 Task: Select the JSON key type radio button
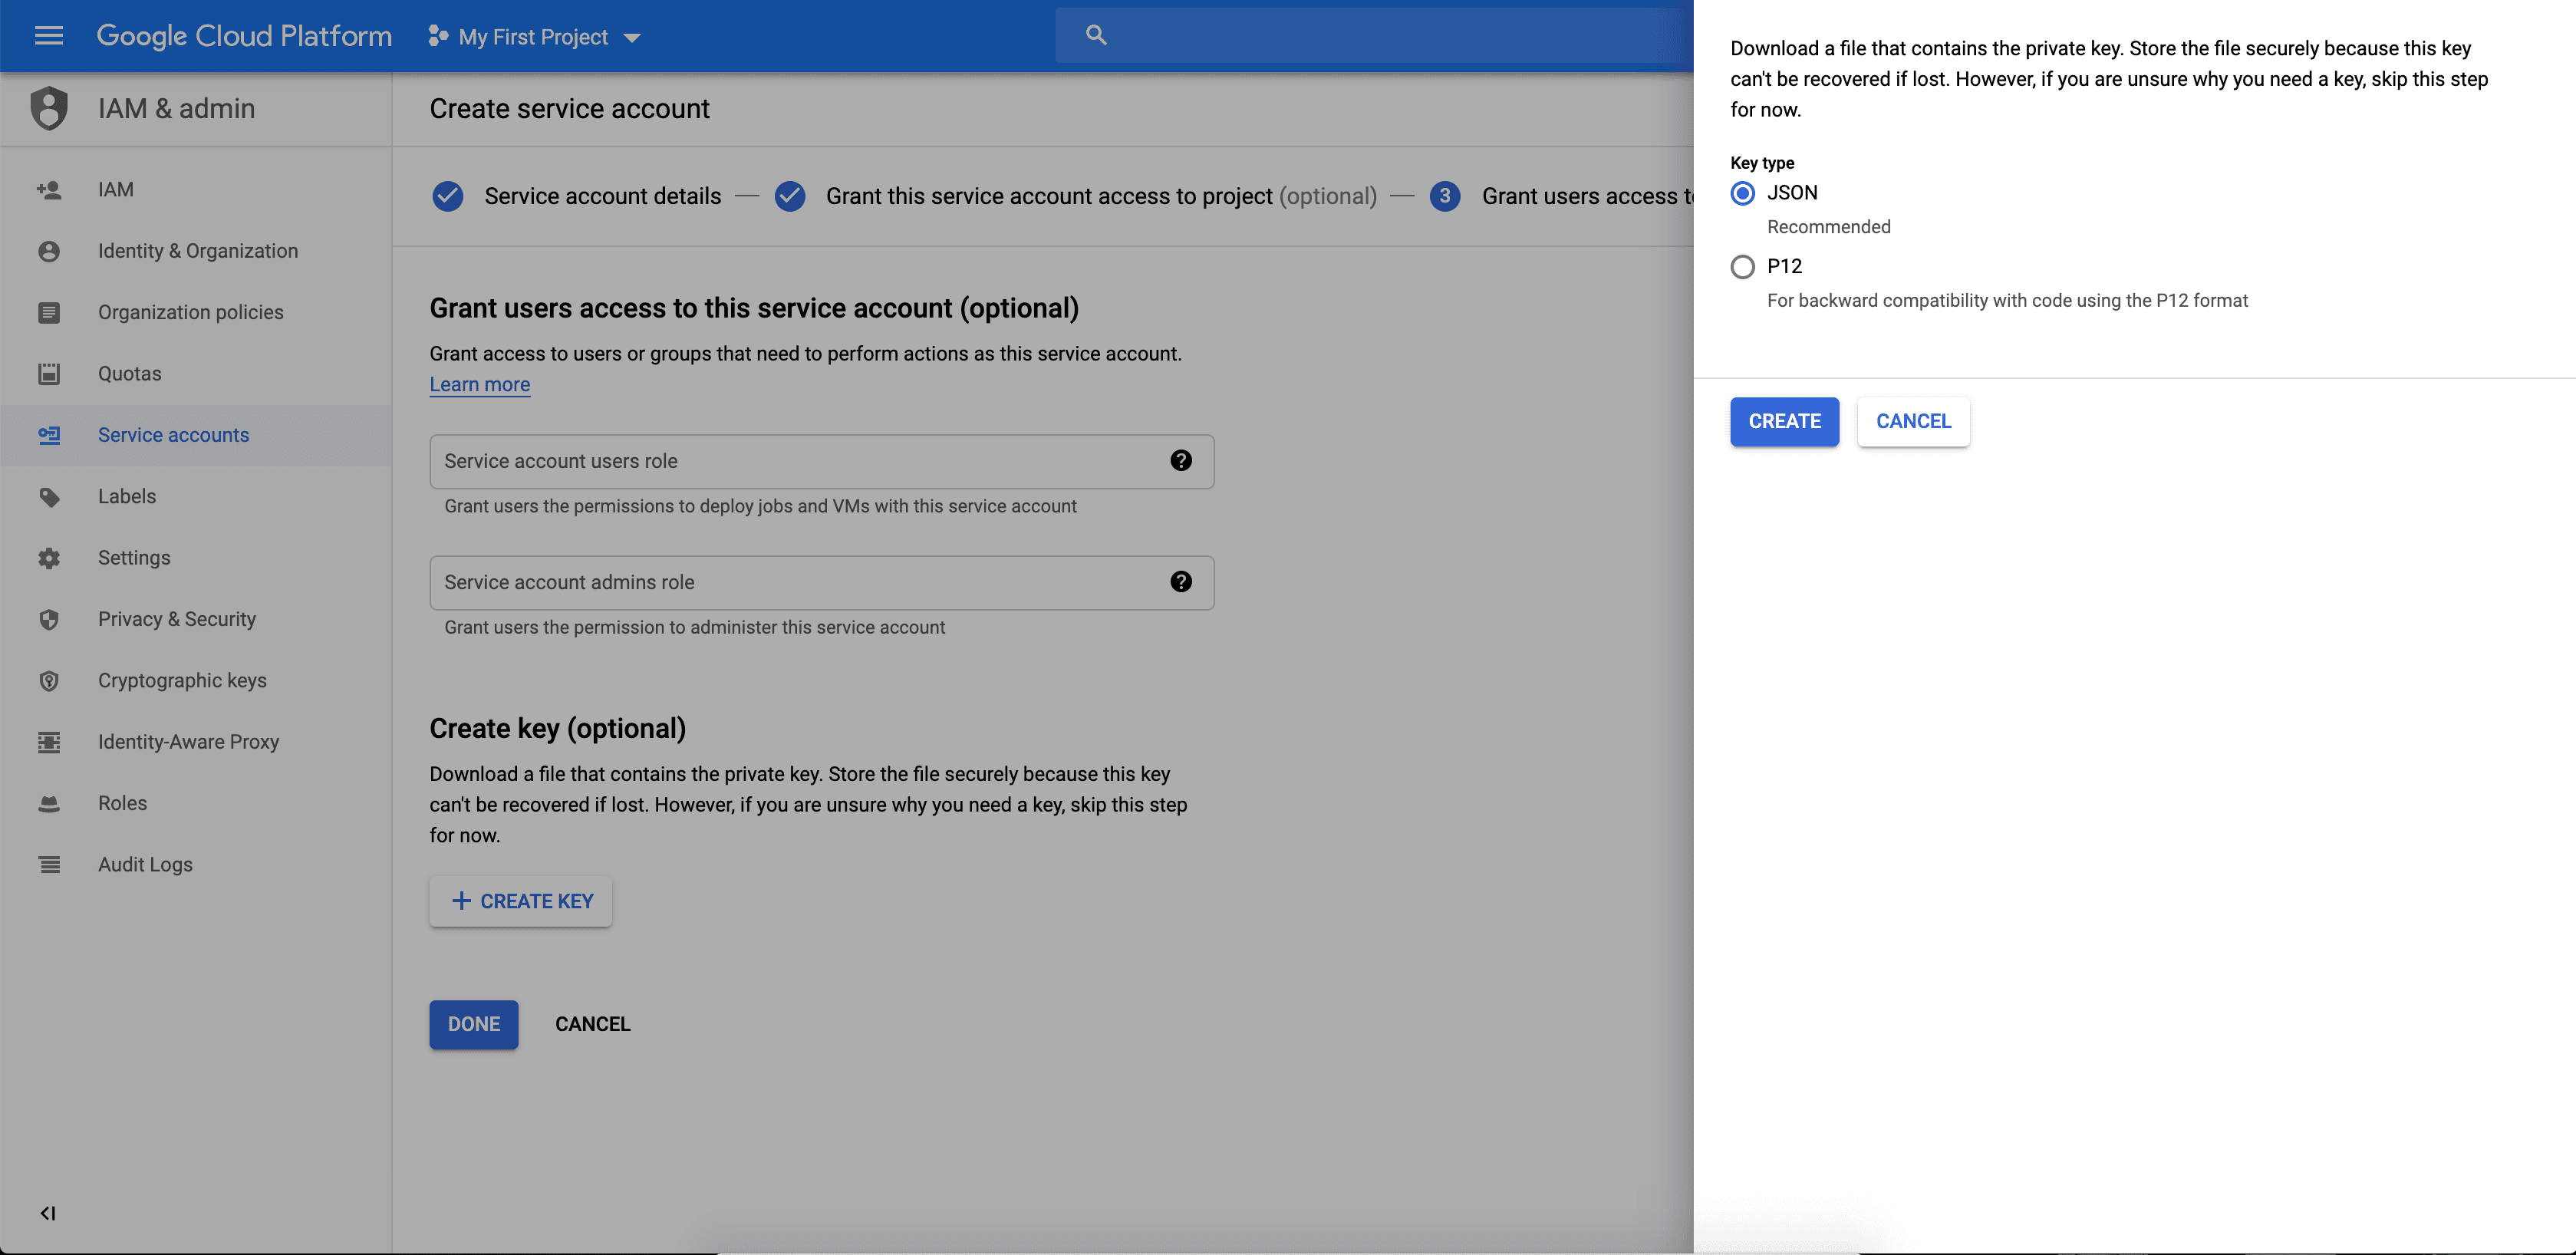1742,193
